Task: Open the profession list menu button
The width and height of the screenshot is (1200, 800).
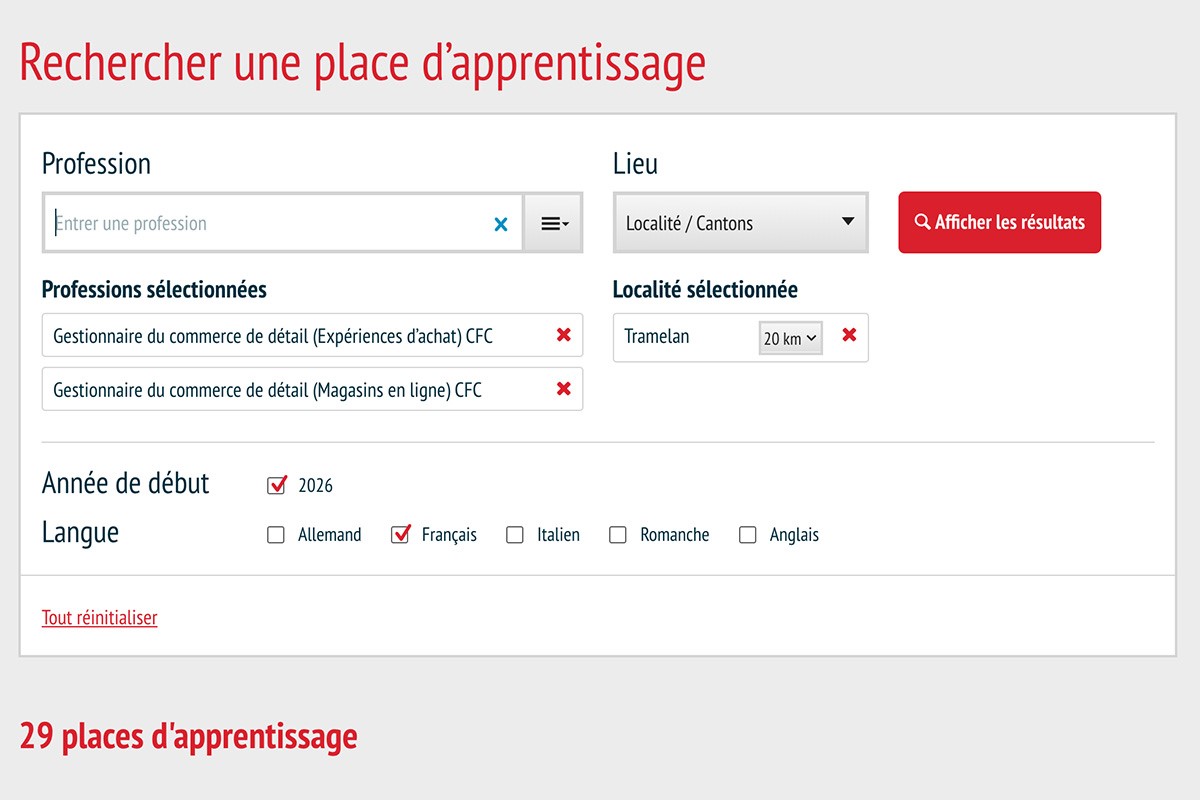Action: 554,224
